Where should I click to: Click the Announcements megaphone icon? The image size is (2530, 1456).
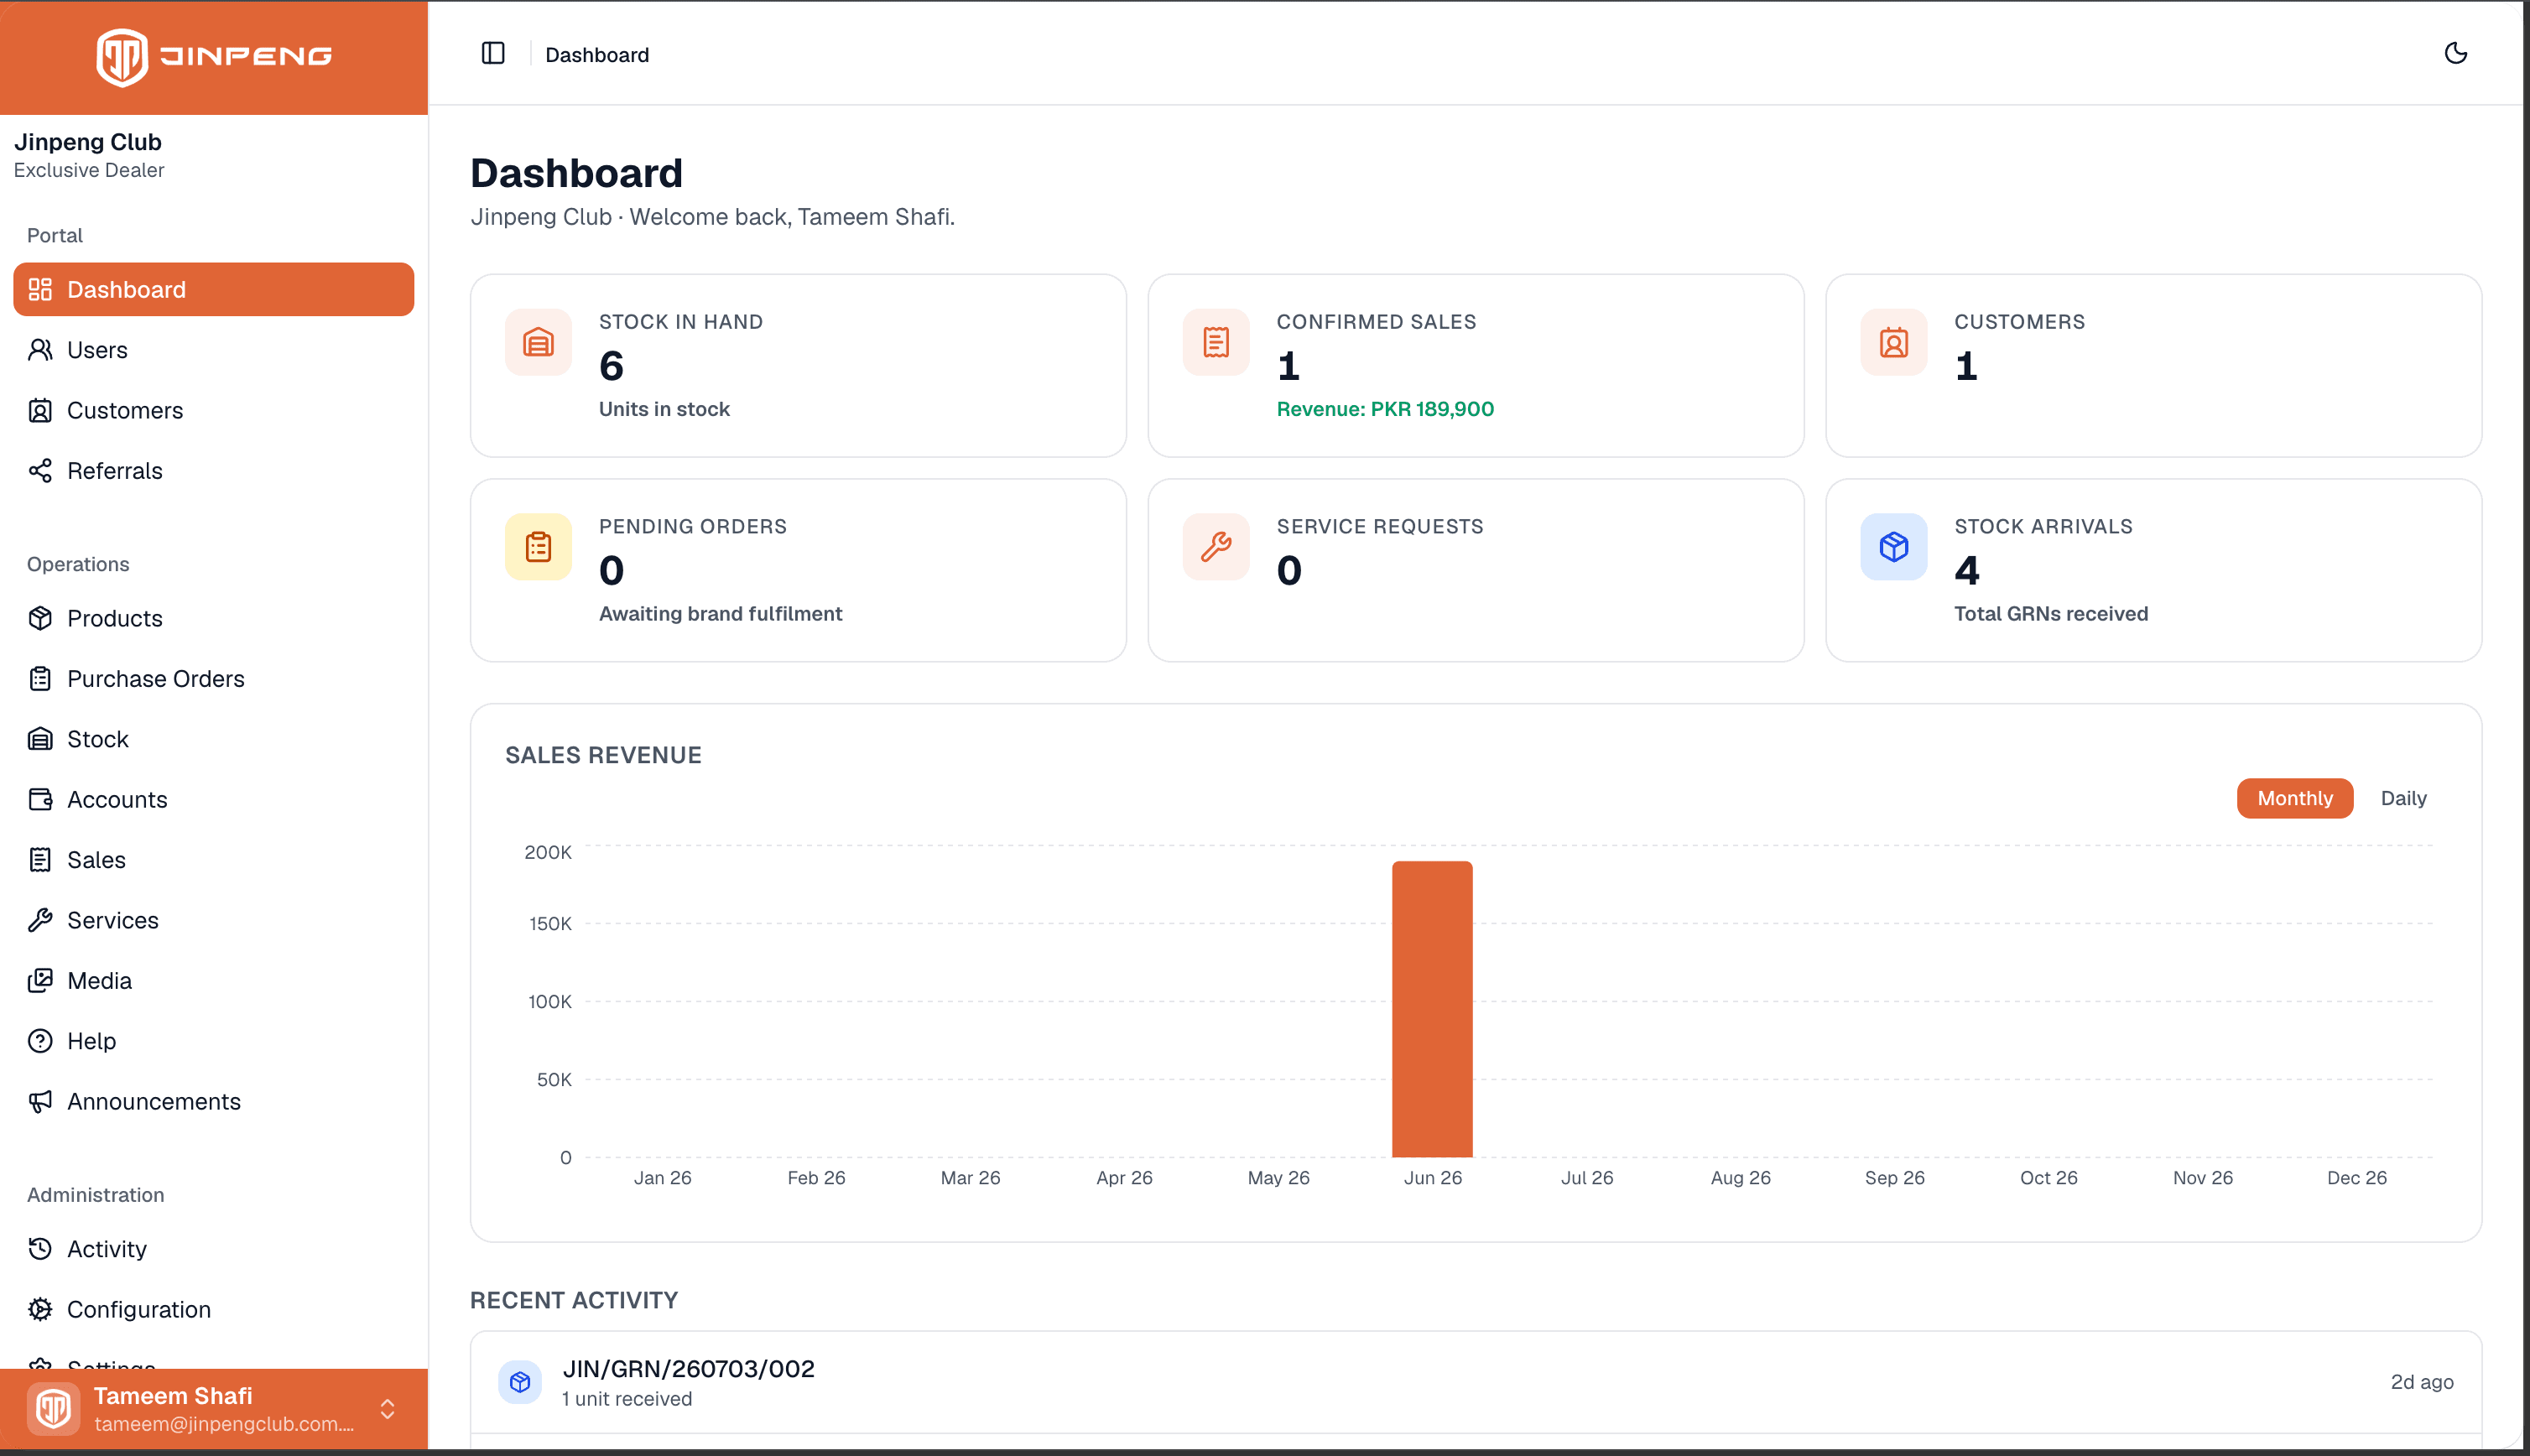(40, 1102)
